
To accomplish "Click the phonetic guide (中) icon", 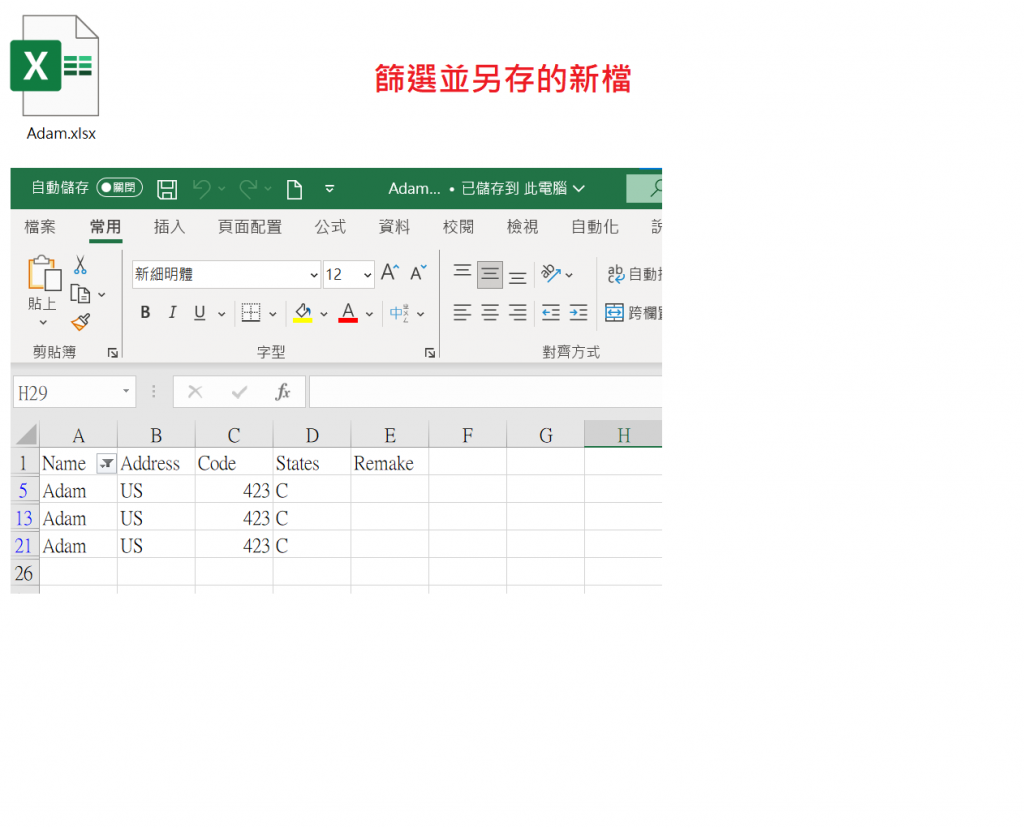I will (x=399, y=313).
